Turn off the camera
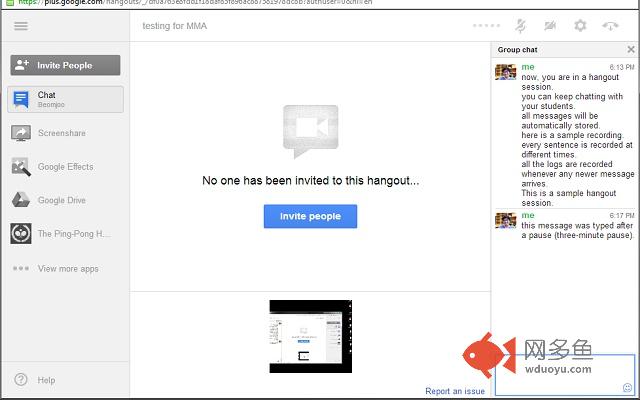640x400 pixels. [x=550, y=26]
